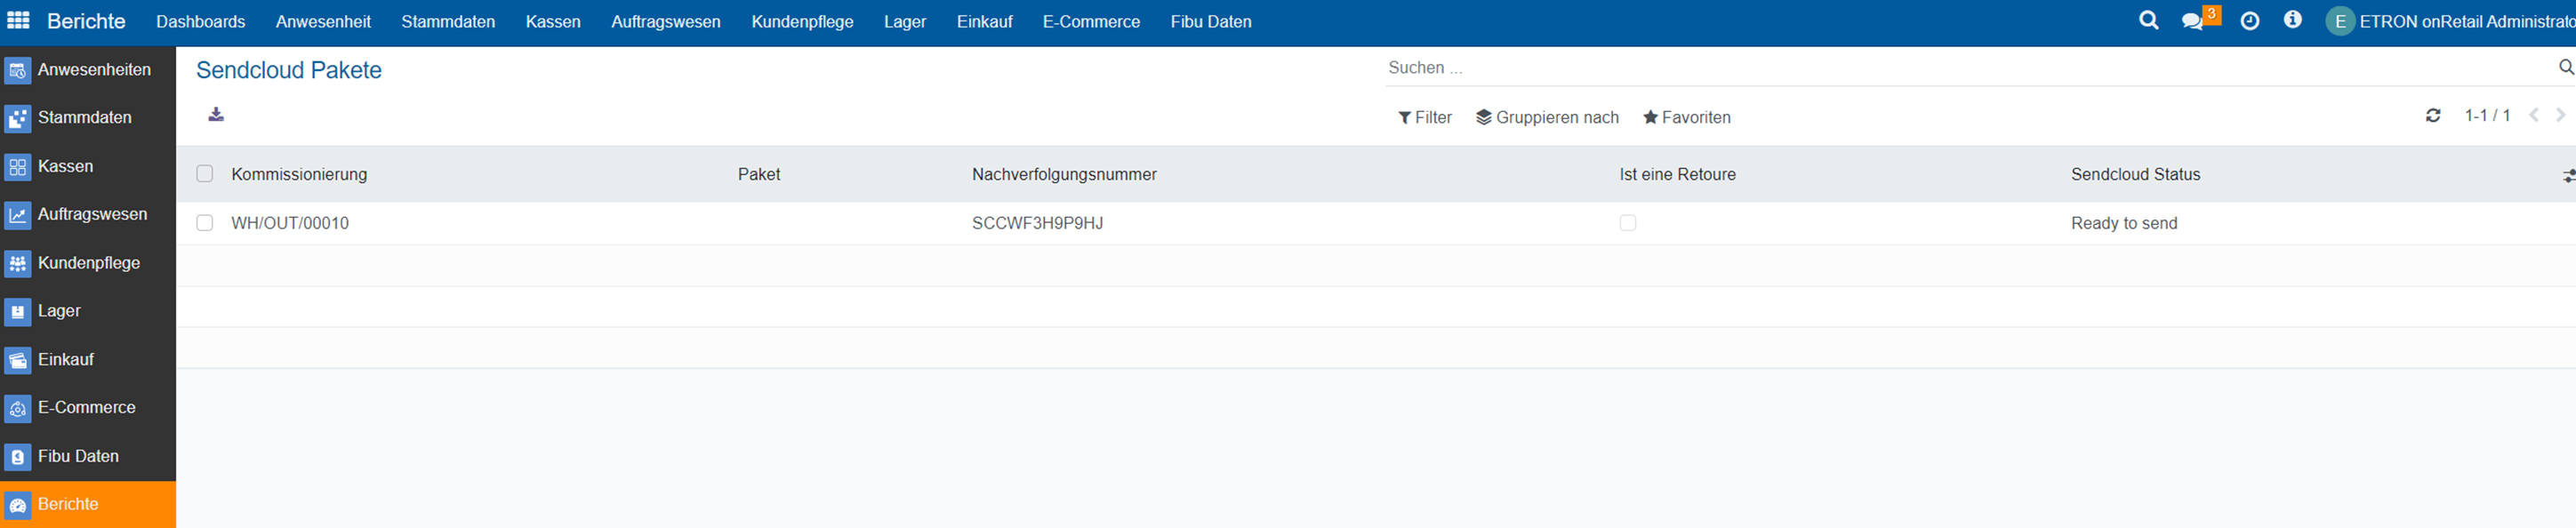Viewport: 2576px width, 528px height.
Task: Select the WH/OUT/00010 row checkbox
Action: coord(205,223)
